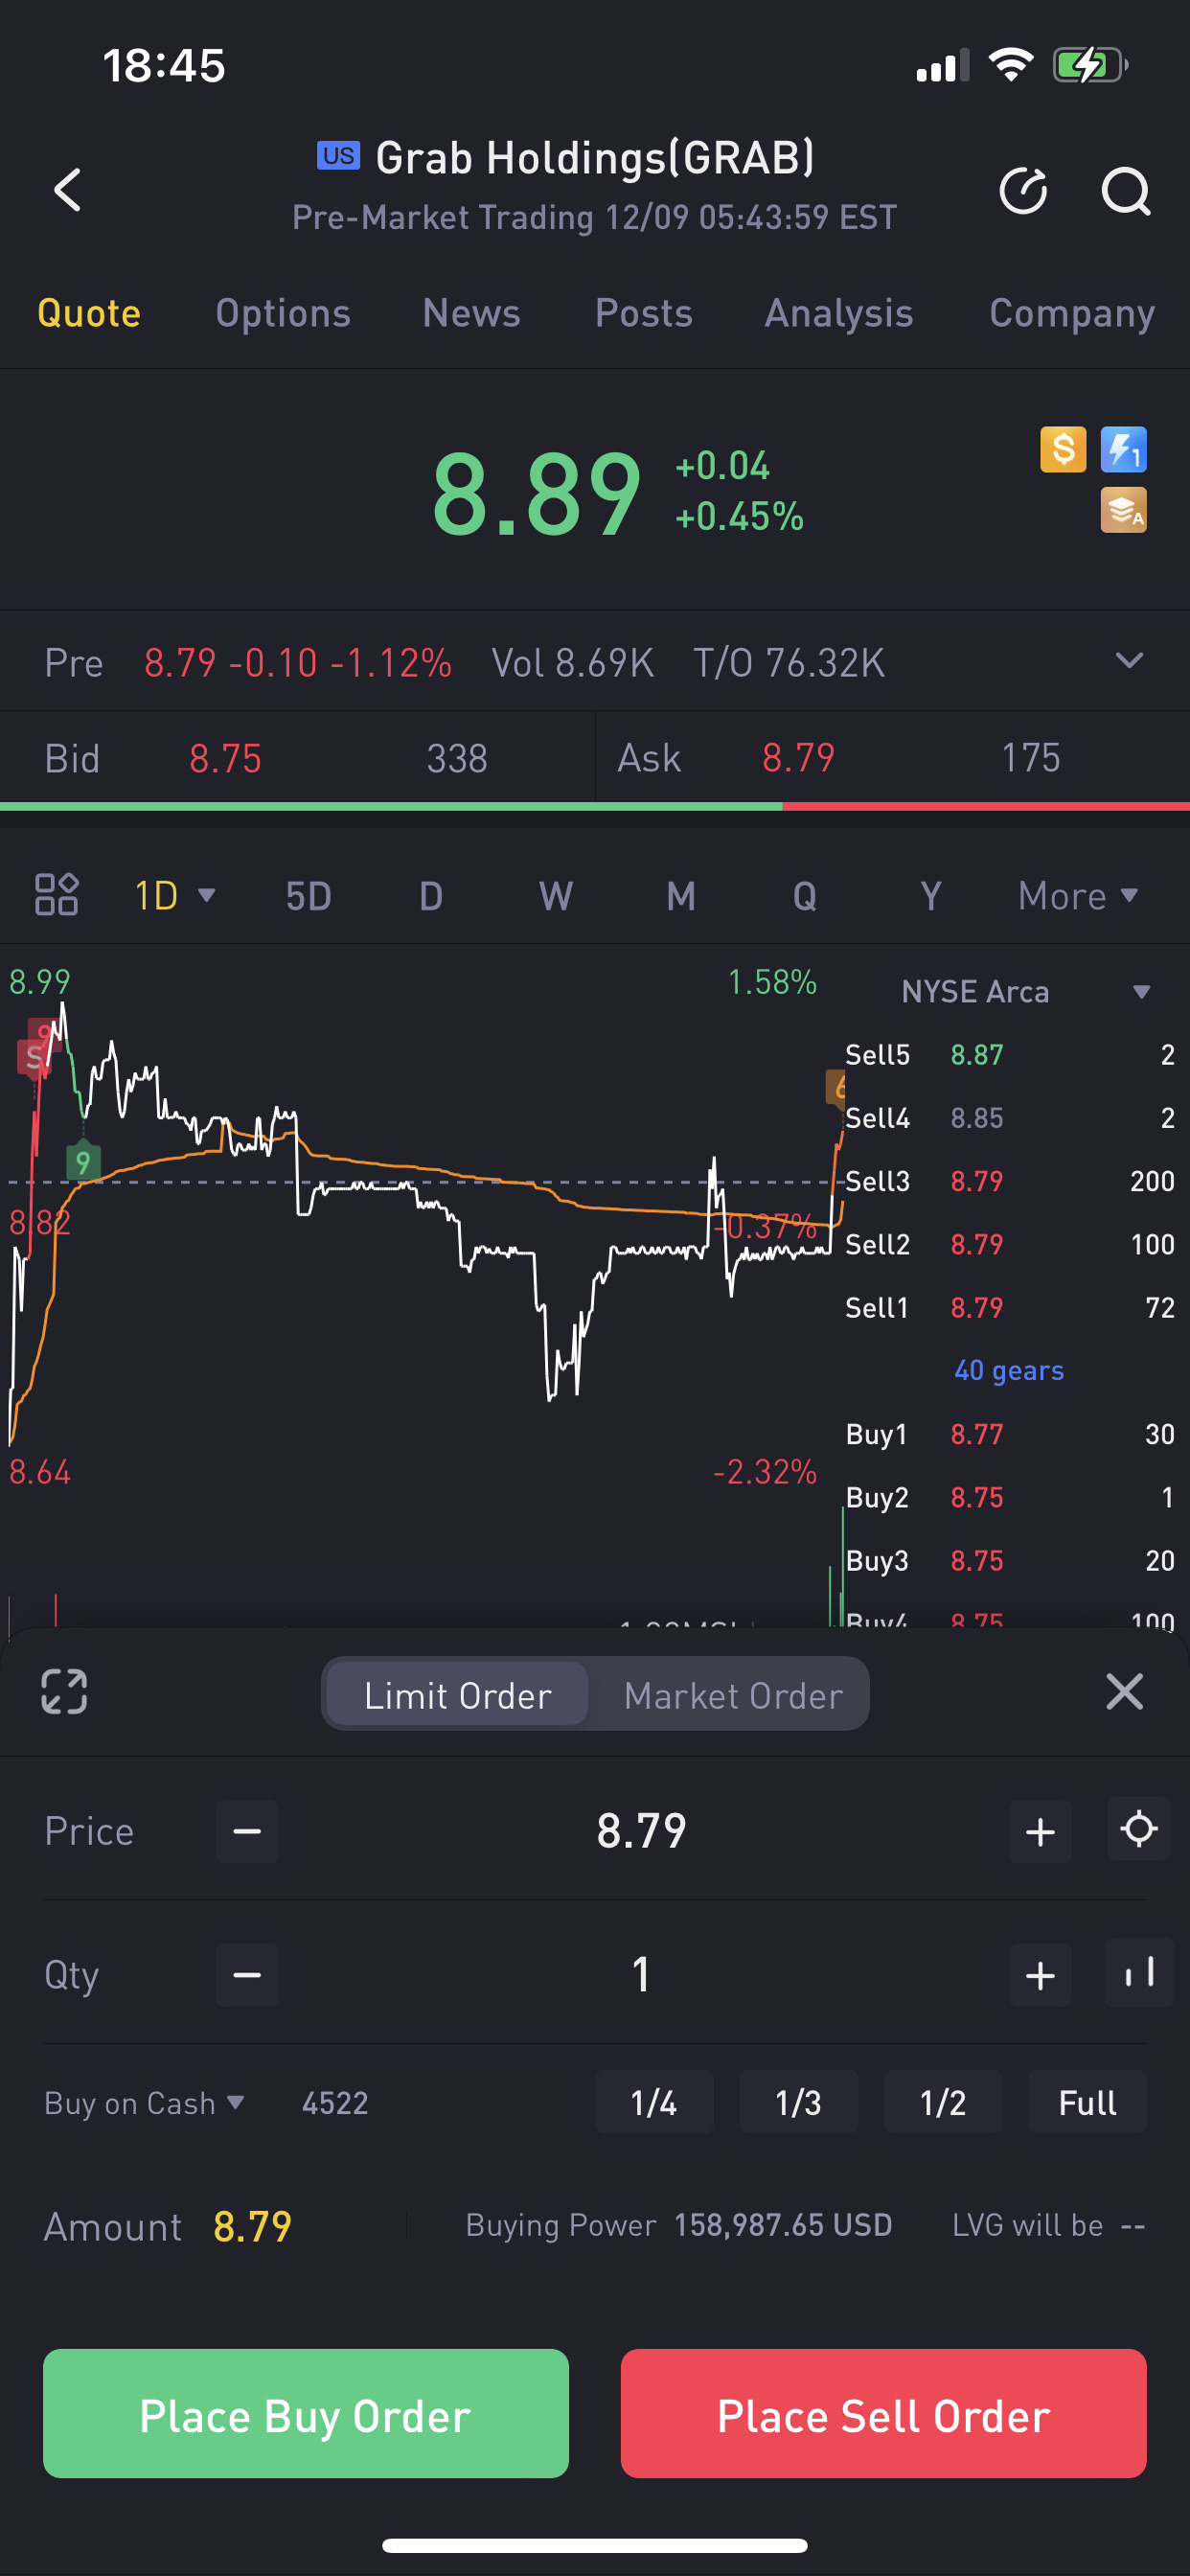Select the Sell2 row with 100 shares
Image resolution: width=1190 pixels, height=2576 pixels.
pos(1010,1244)
